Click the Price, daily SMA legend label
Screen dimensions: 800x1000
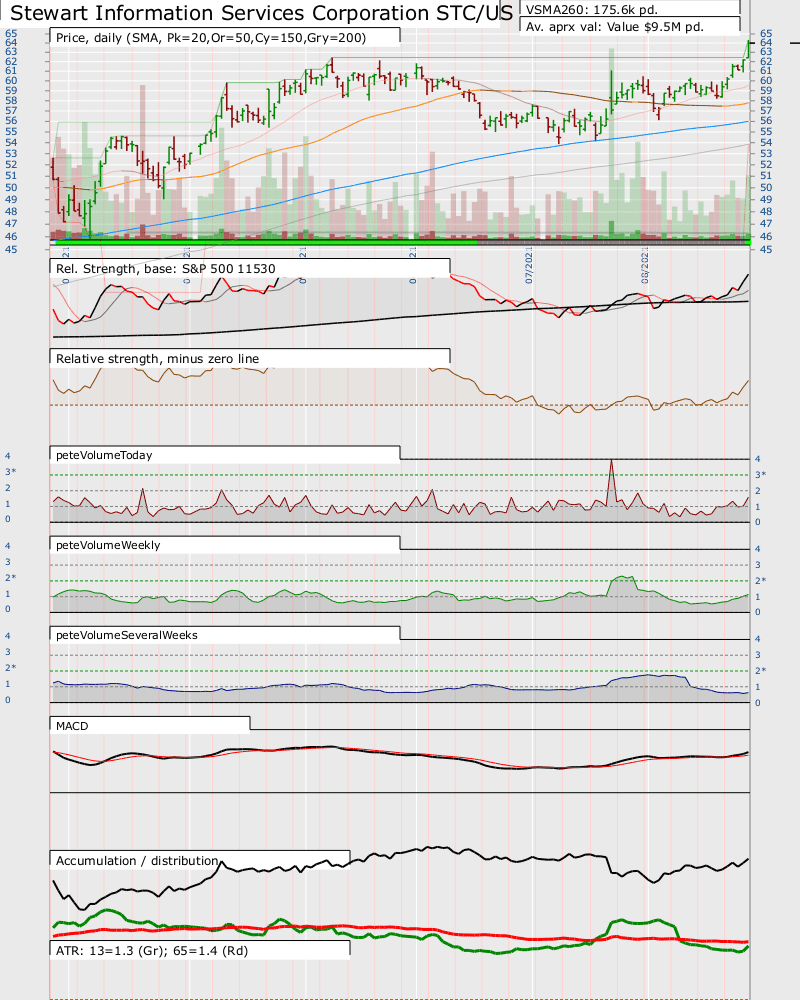click(211, 38)
